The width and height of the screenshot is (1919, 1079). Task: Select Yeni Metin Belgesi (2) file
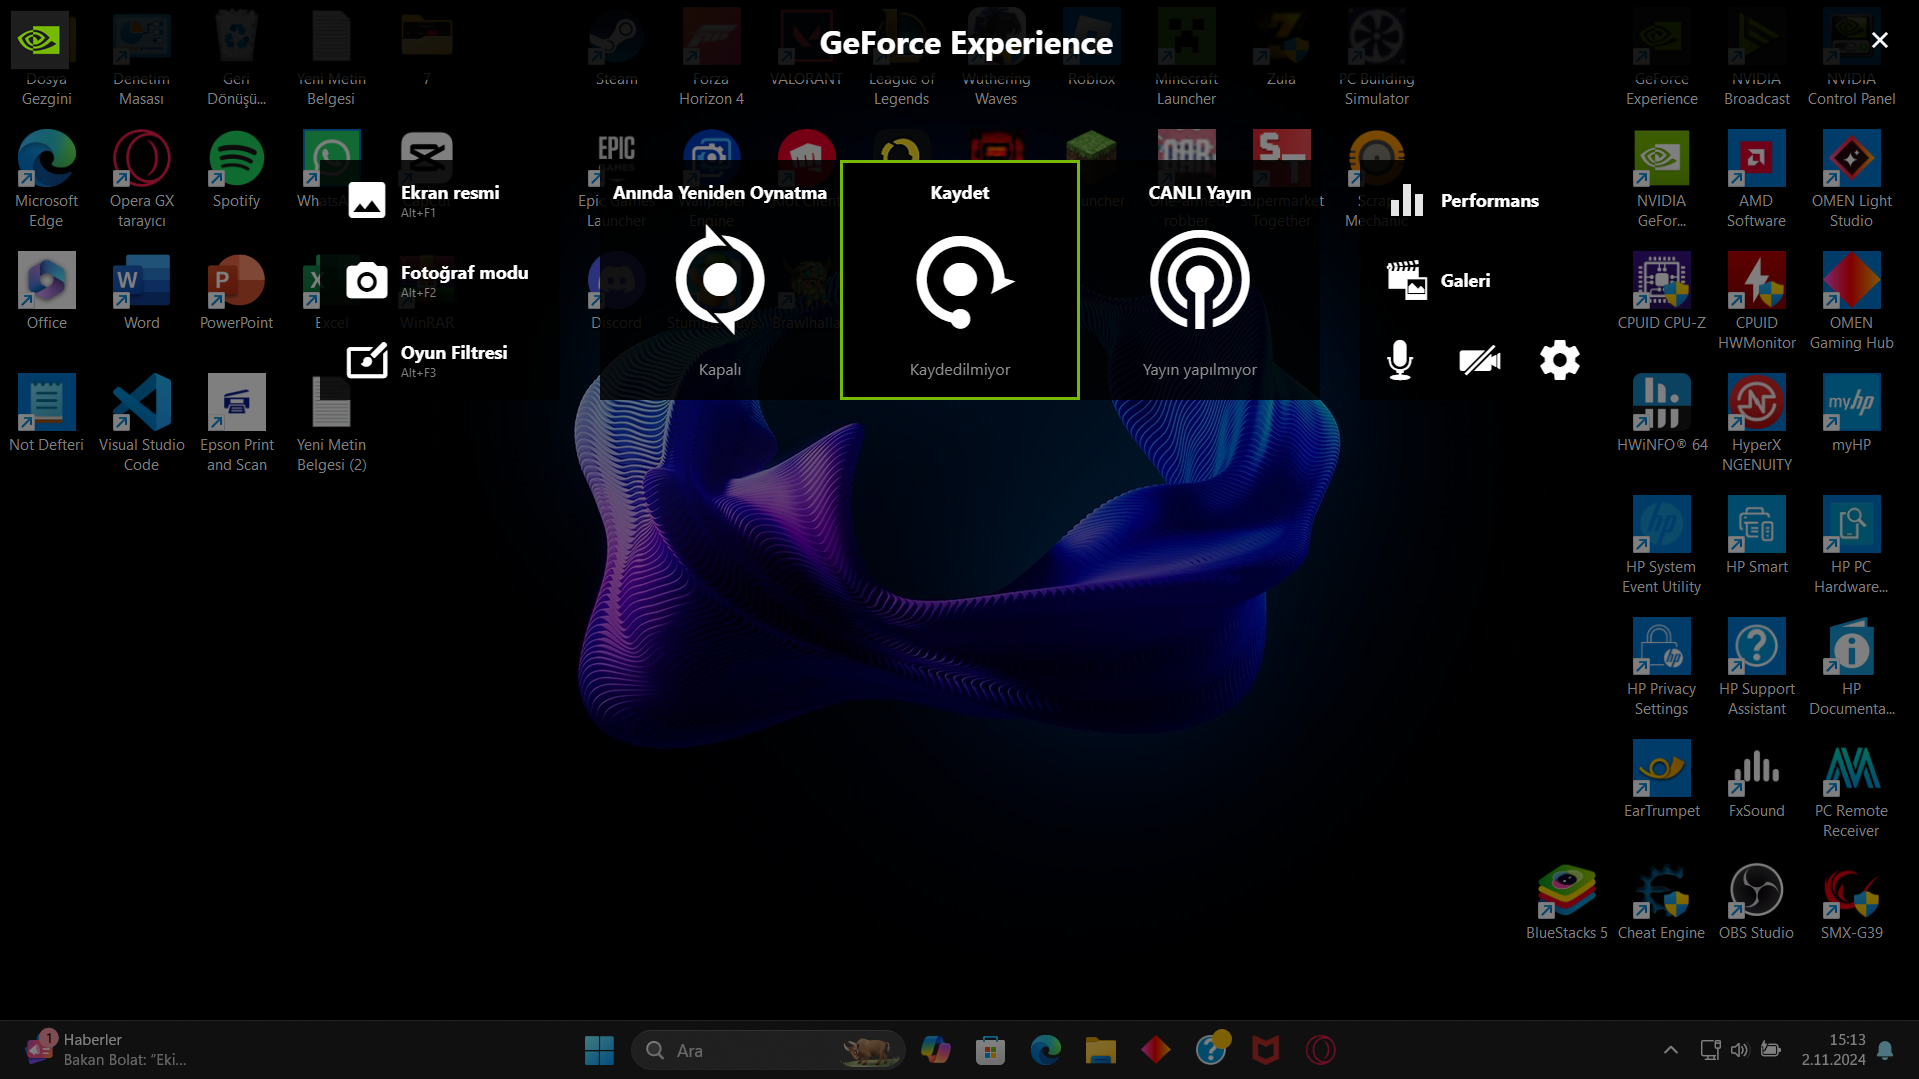332,423
